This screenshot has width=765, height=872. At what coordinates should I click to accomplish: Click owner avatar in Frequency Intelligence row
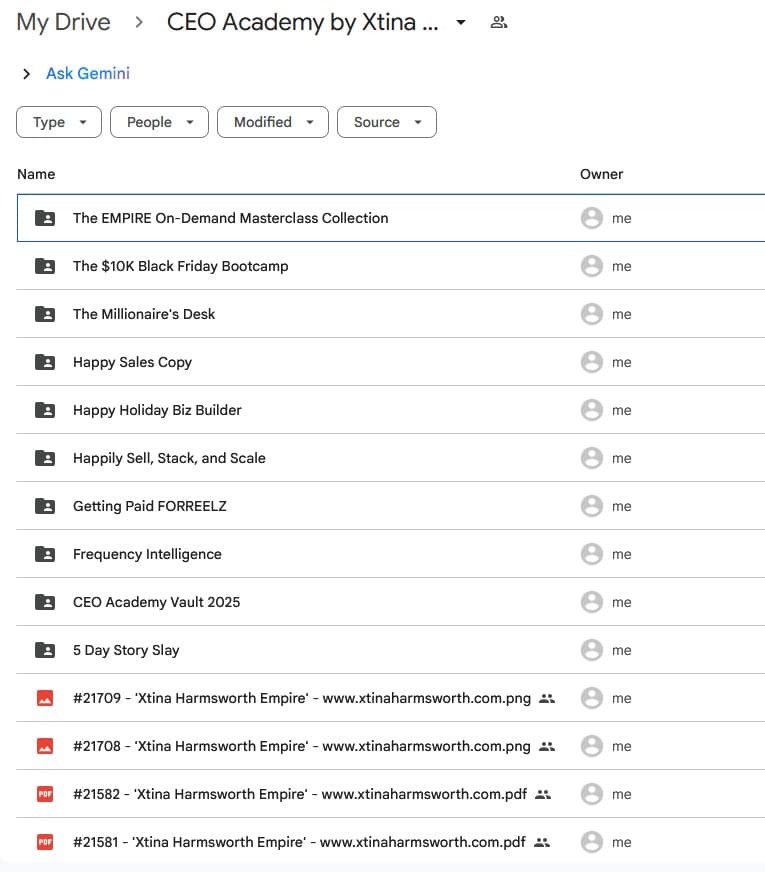[591, 554]
